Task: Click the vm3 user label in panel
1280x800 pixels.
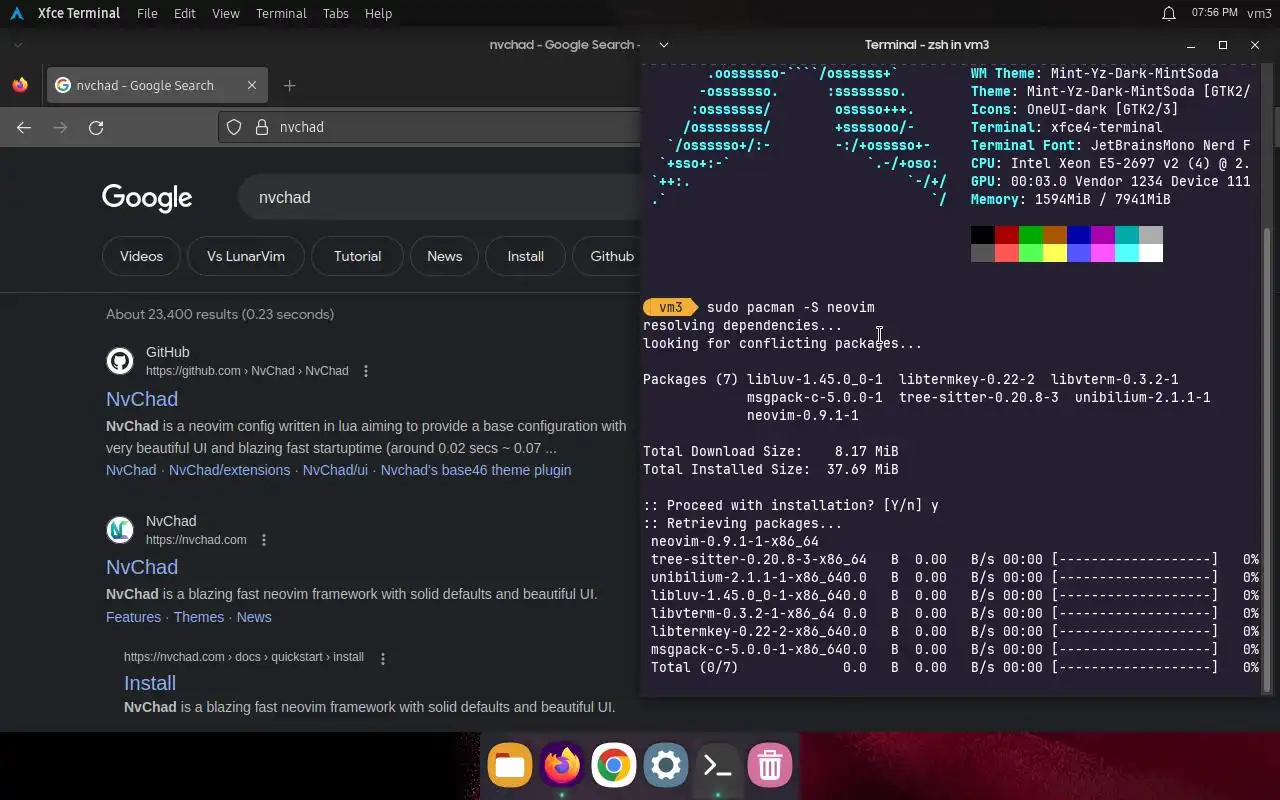Action: point(1259,13)
